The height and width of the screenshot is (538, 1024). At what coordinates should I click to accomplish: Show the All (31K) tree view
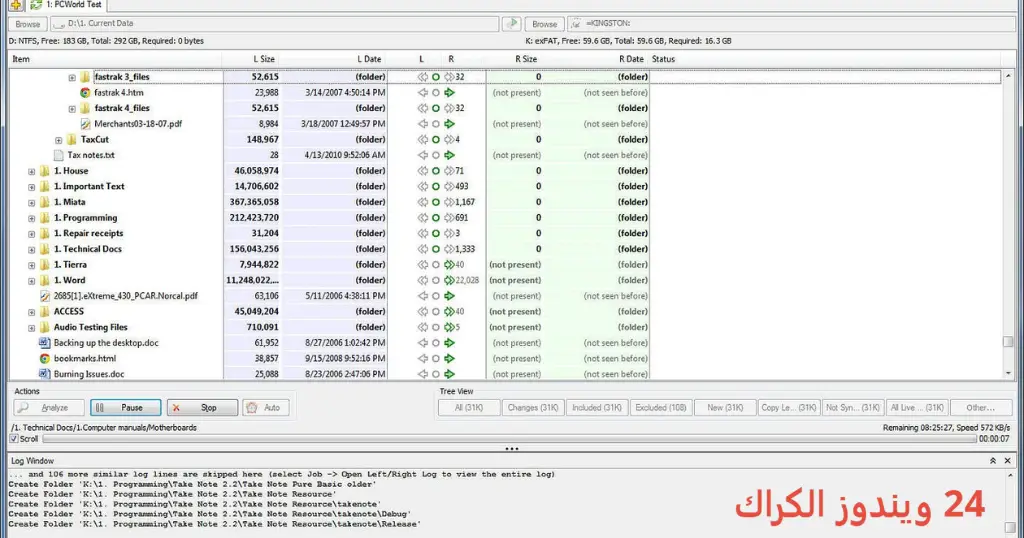coord(469,407)
